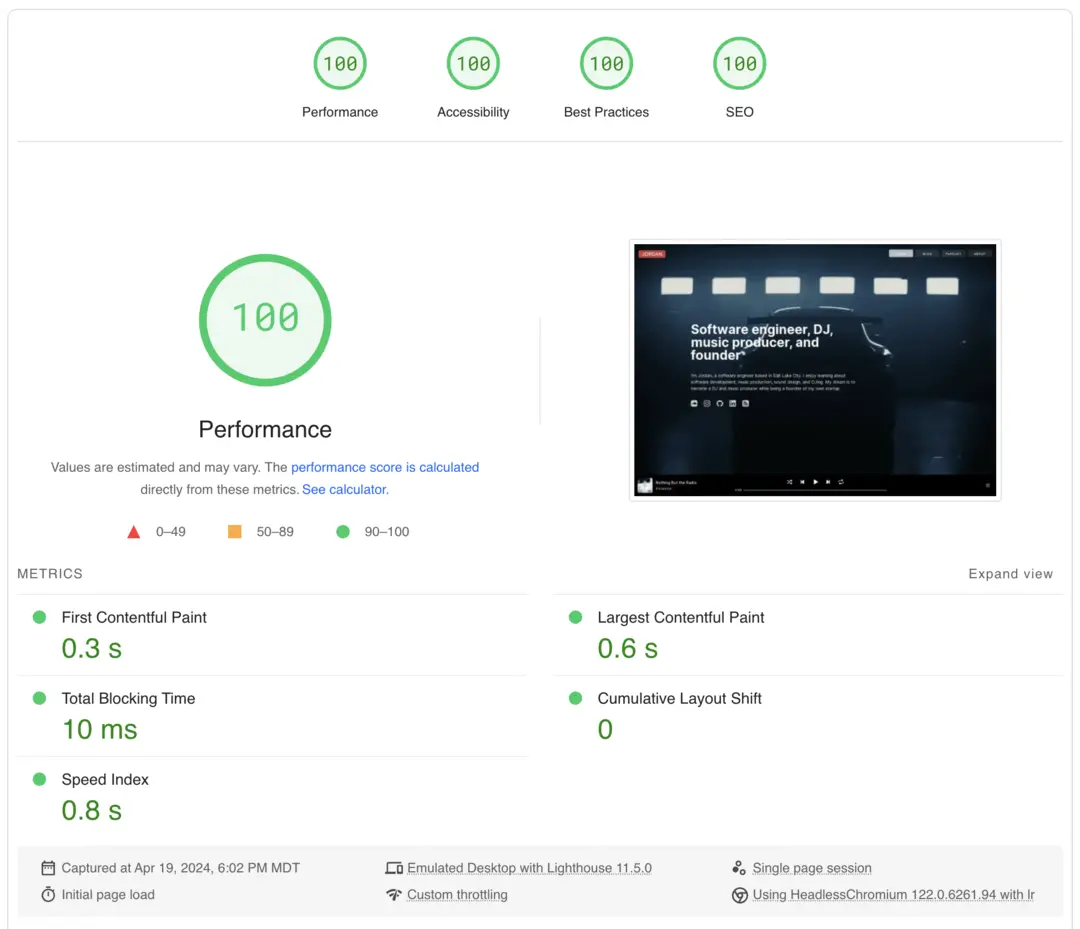1080x929 pixels.
Task: Open the 'See calculator.' link
Action: pos(345,489)
